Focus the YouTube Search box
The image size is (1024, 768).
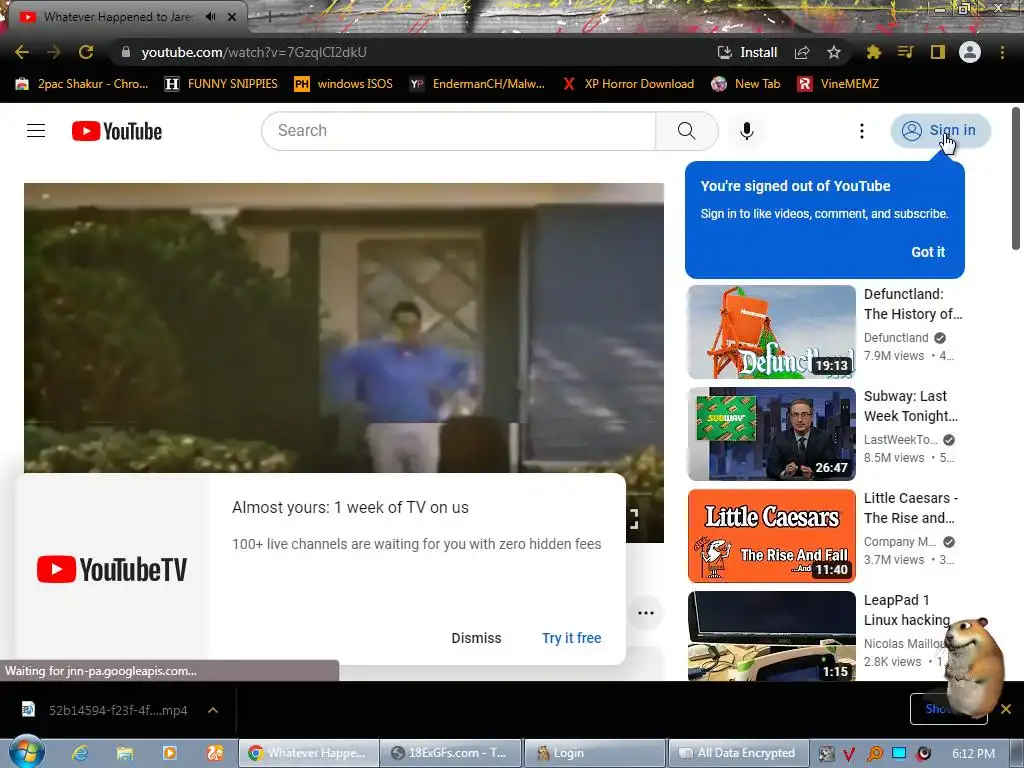(458, 131)
